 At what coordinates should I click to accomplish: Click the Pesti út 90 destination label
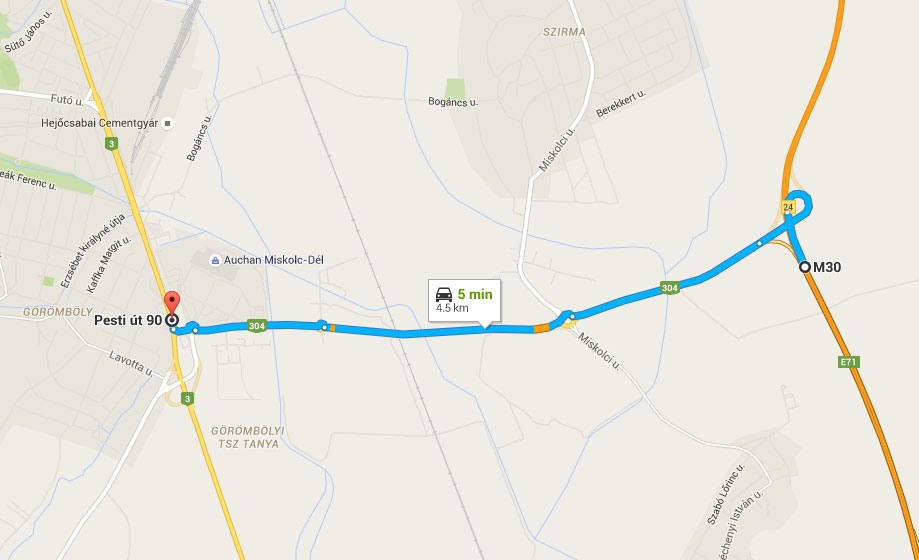point(128,320)
